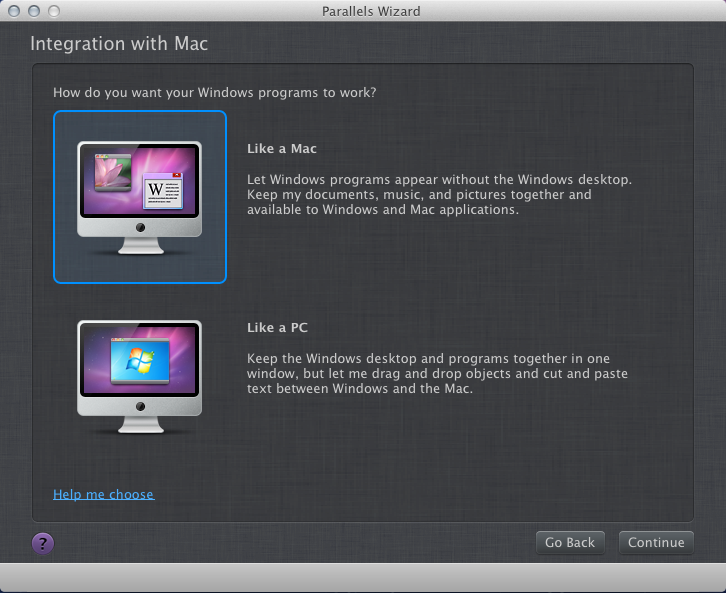Click the Parallels Wizard title bar text
This screenshot has height=593, width=726.
[x=371, y=11]
